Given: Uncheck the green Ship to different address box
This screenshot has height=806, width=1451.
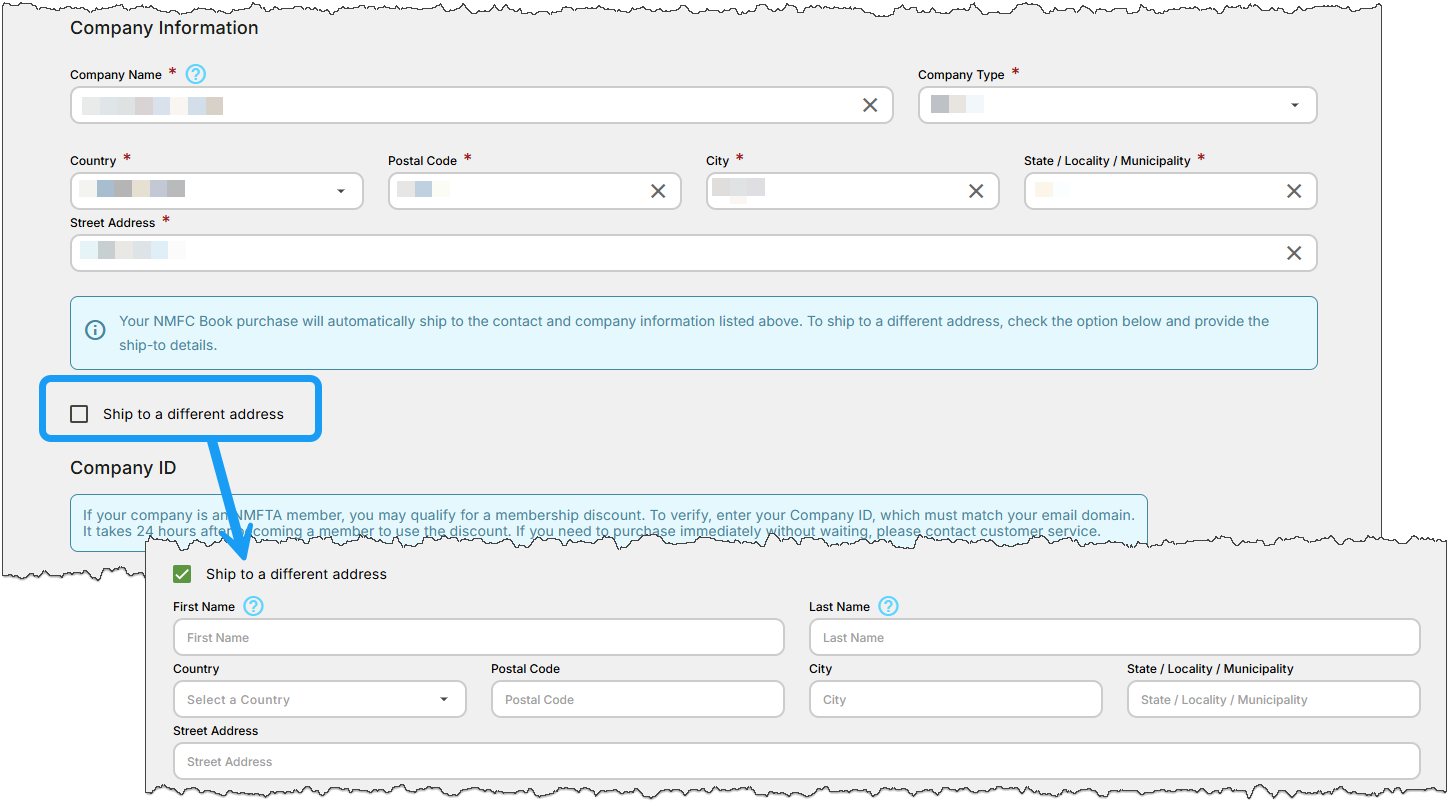Looking at the screenshot, I should [182, 574].
